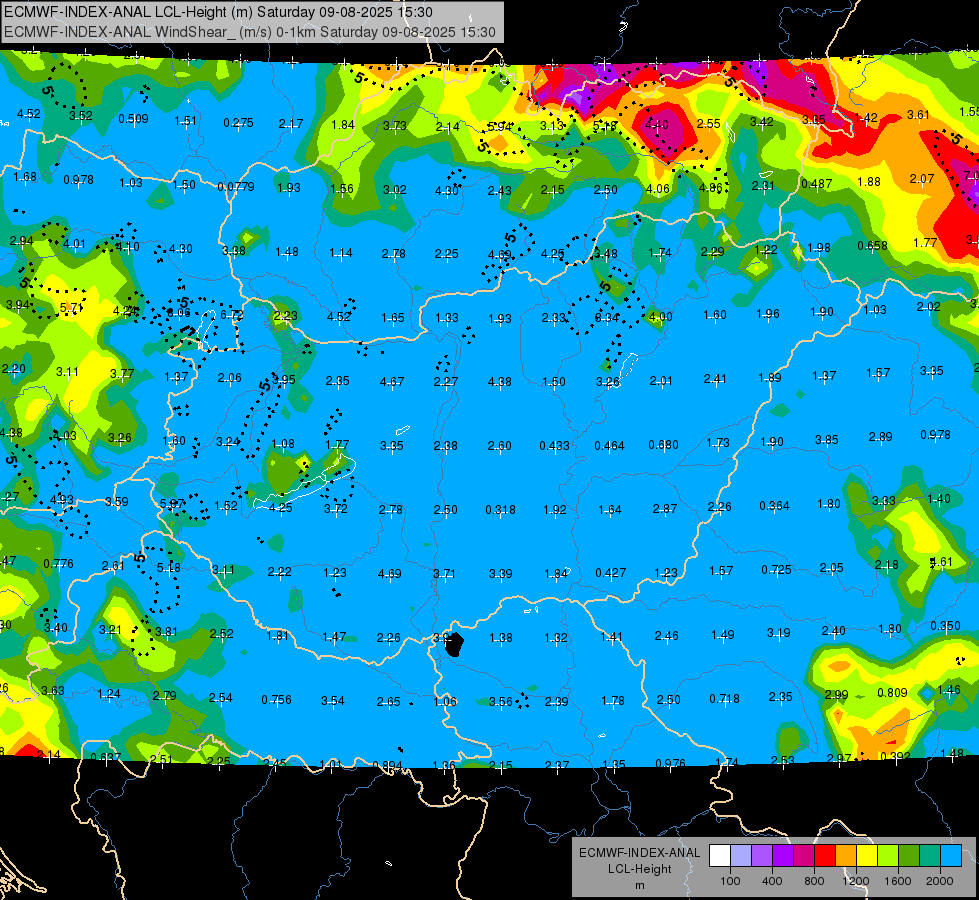Click the wind shear value 4.93

(62, 500)
